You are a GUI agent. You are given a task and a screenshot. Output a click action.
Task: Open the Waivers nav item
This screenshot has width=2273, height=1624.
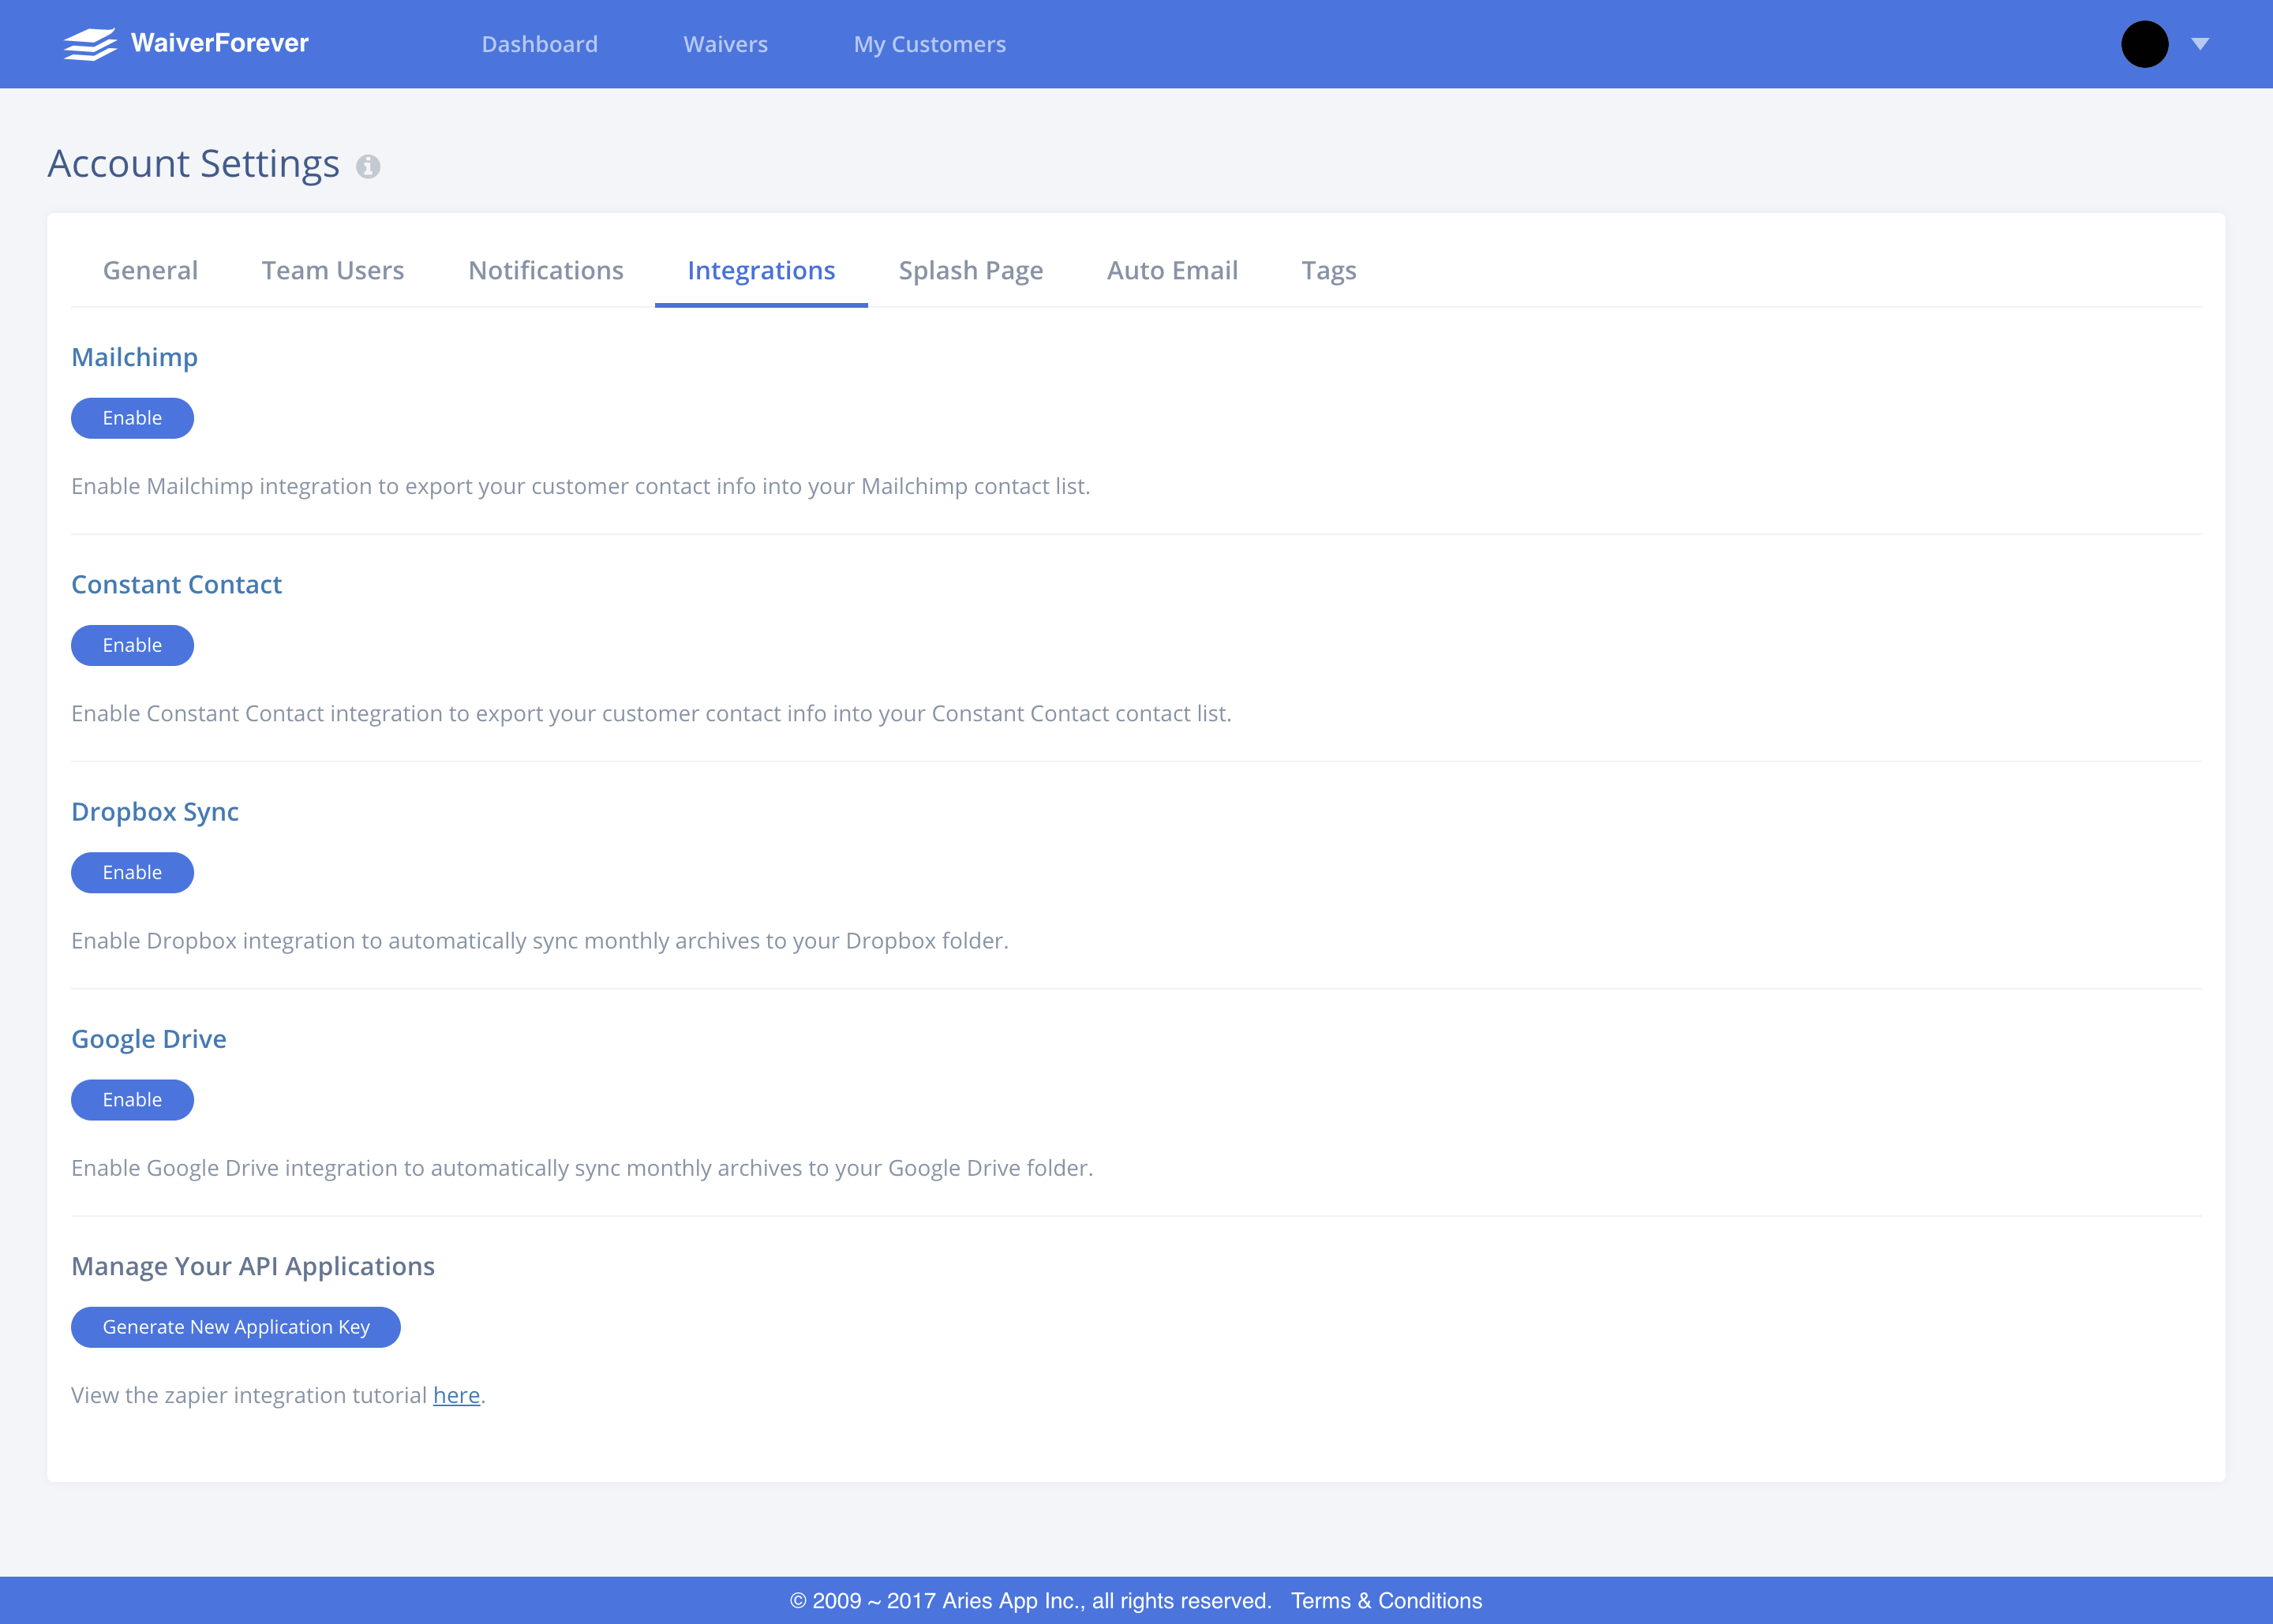click(x=726, y=44)
